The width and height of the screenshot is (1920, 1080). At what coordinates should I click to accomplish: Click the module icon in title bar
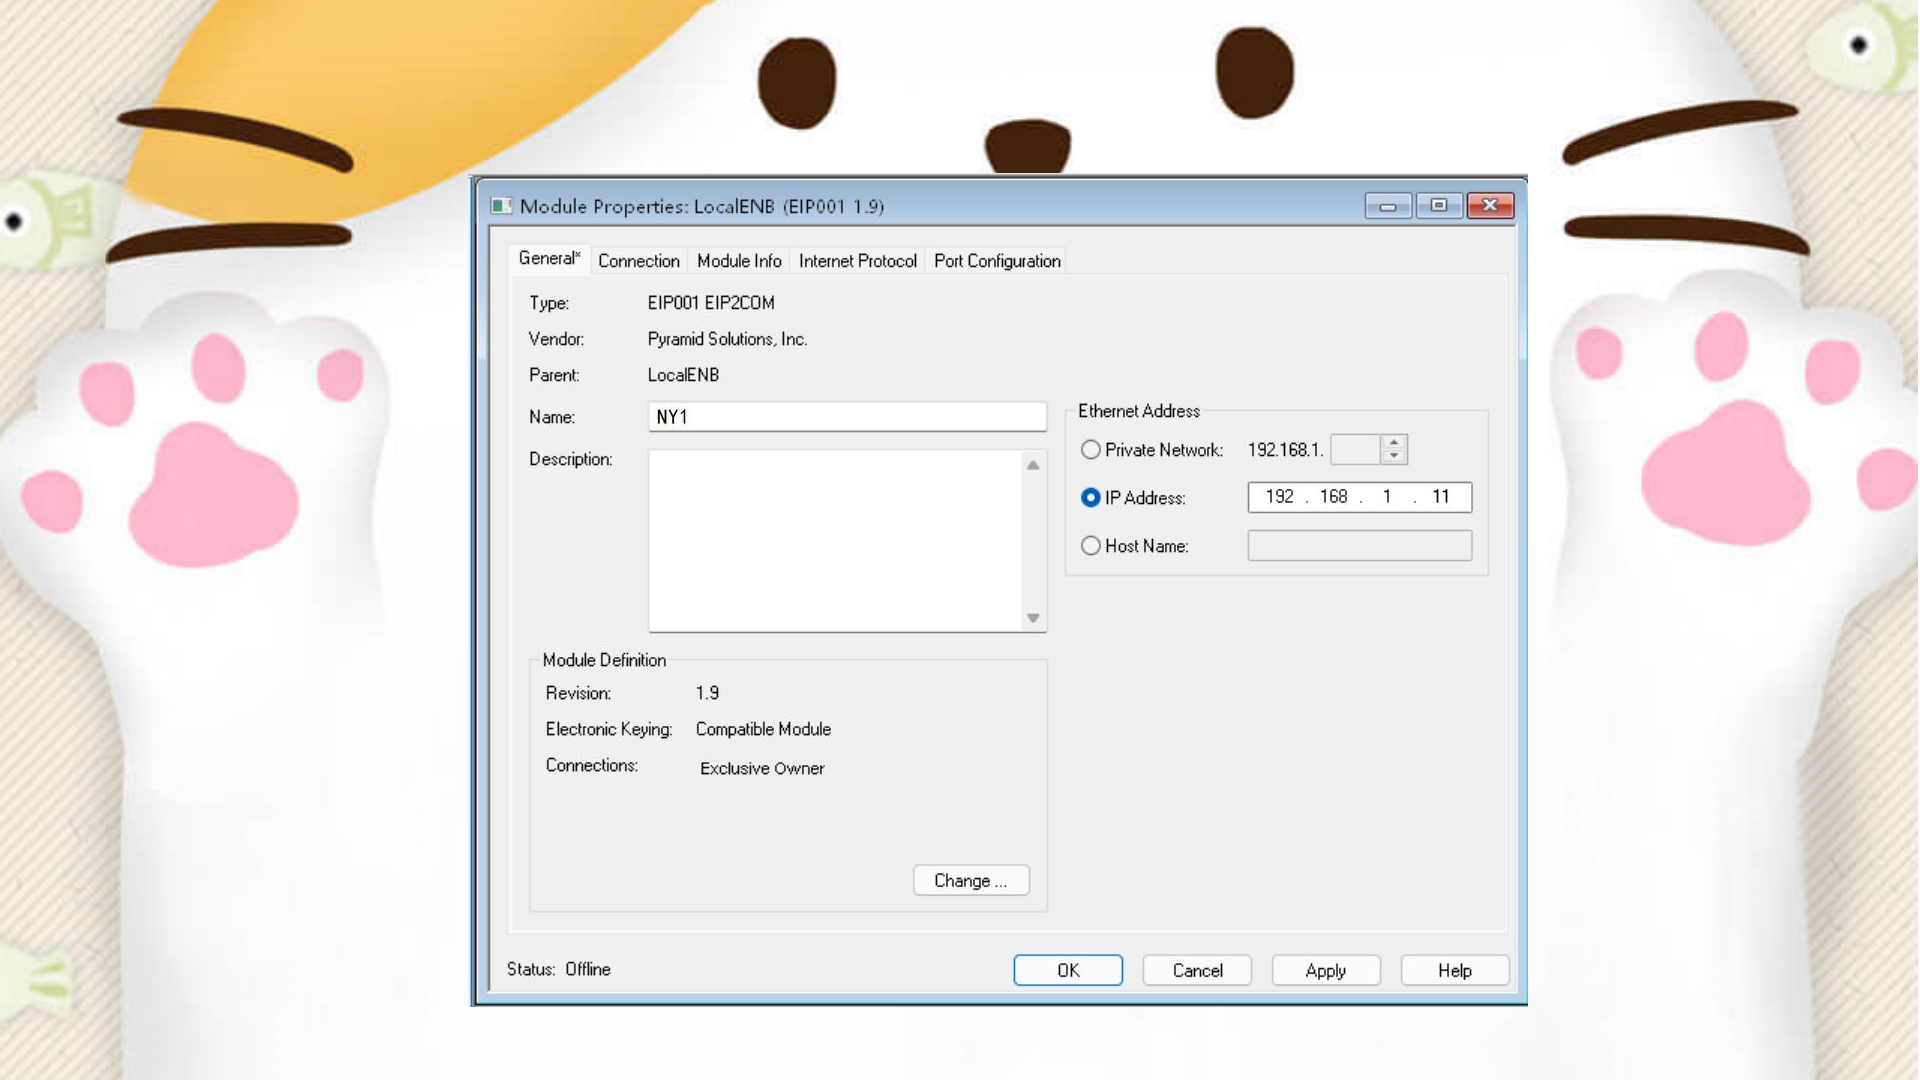coord(501,206)
